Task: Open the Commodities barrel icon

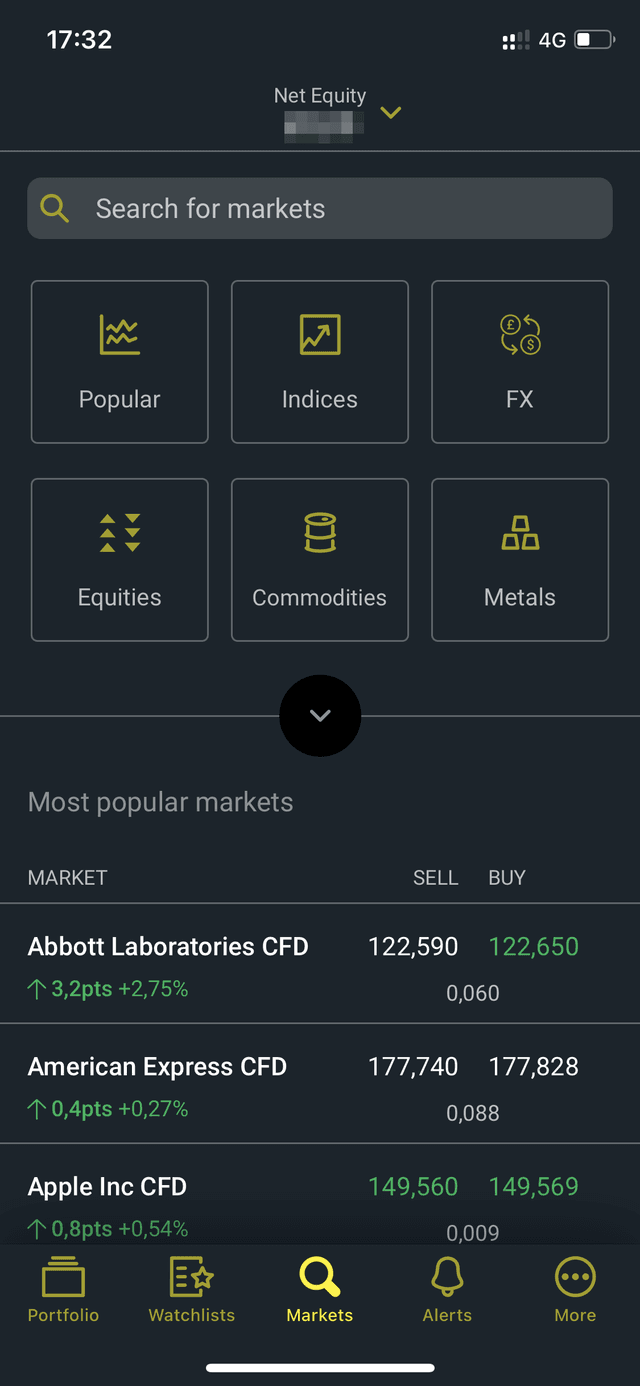Action: click(319, 533)
